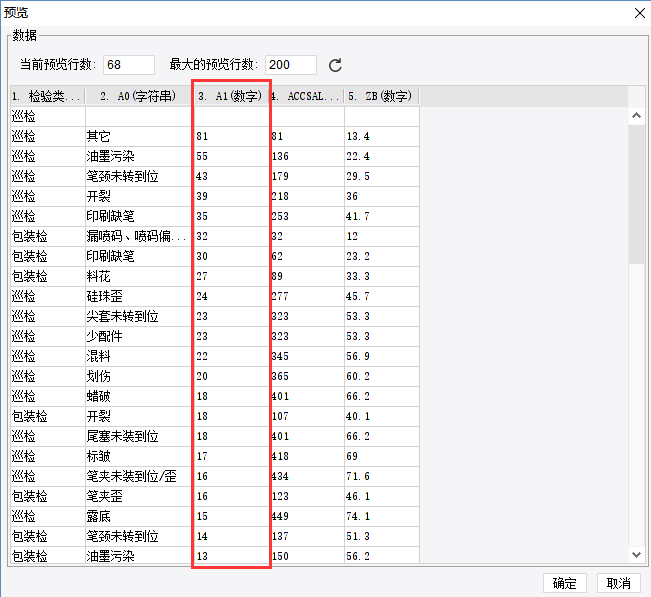Click the cell 露底
The width and height of the screenshot is (651, 597).
pos(139,516)
